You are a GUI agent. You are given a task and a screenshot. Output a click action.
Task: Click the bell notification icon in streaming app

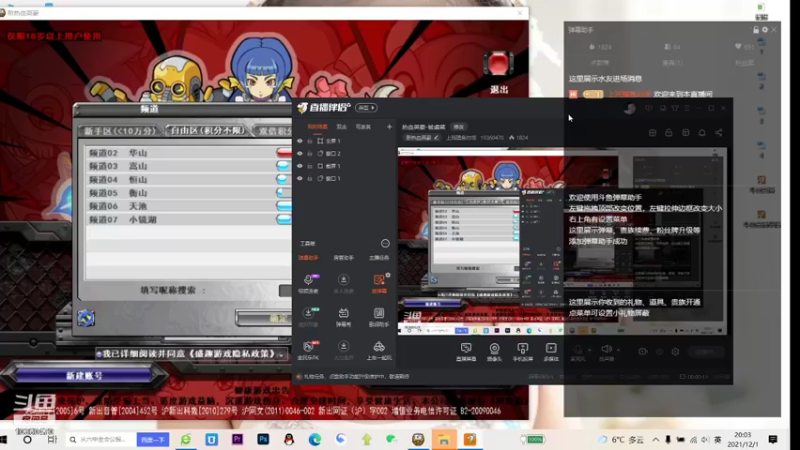(702, 133)
